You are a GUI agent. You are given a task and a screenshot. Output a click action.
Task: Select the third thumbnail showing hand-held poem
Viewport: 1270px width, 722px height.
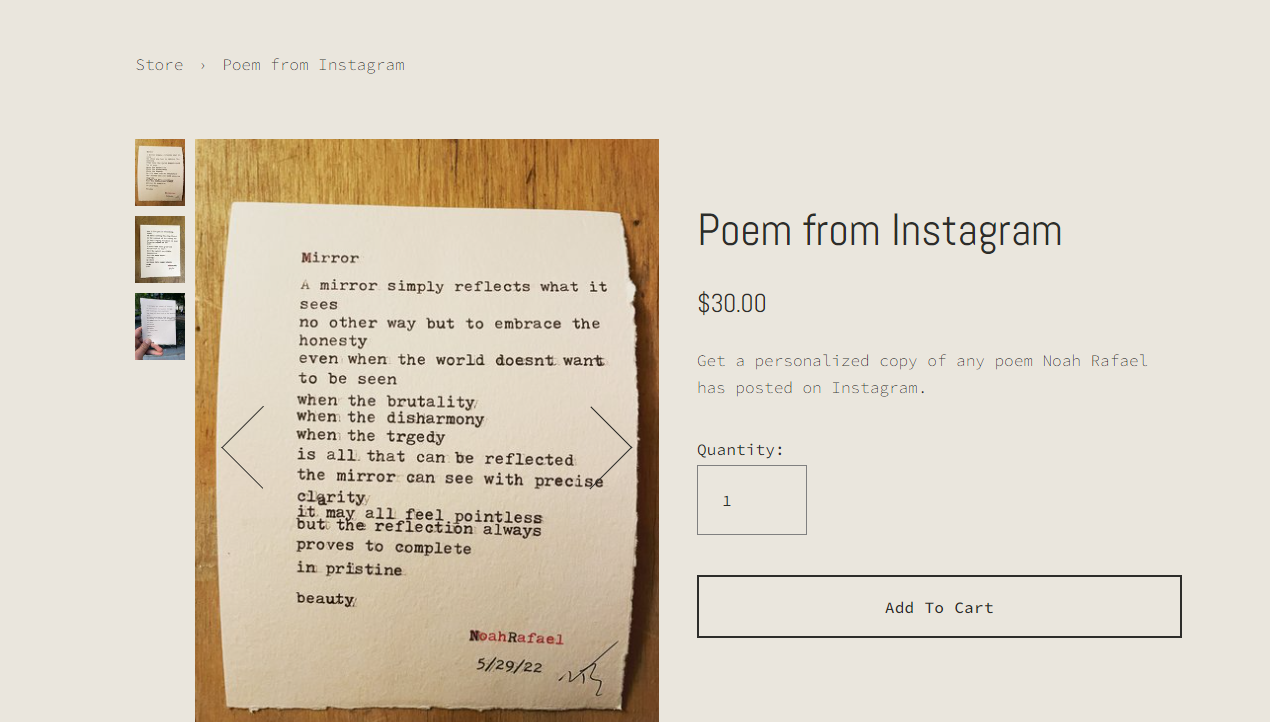(x=160, y=326)
